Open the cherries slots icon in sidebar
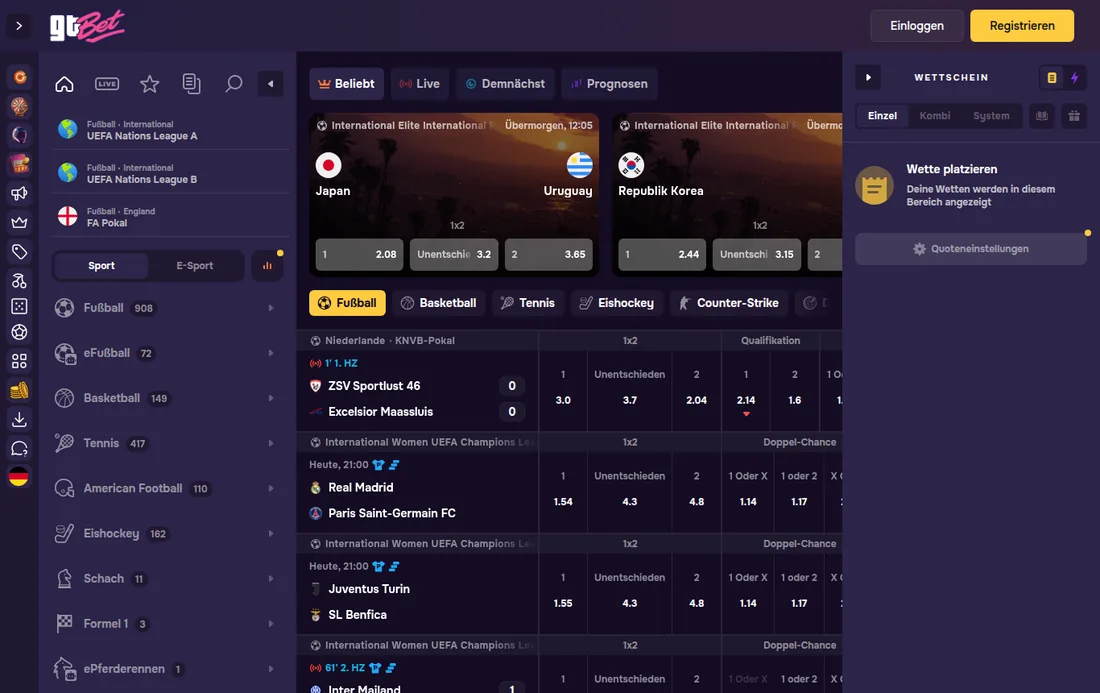 click(x=19, y=281)
